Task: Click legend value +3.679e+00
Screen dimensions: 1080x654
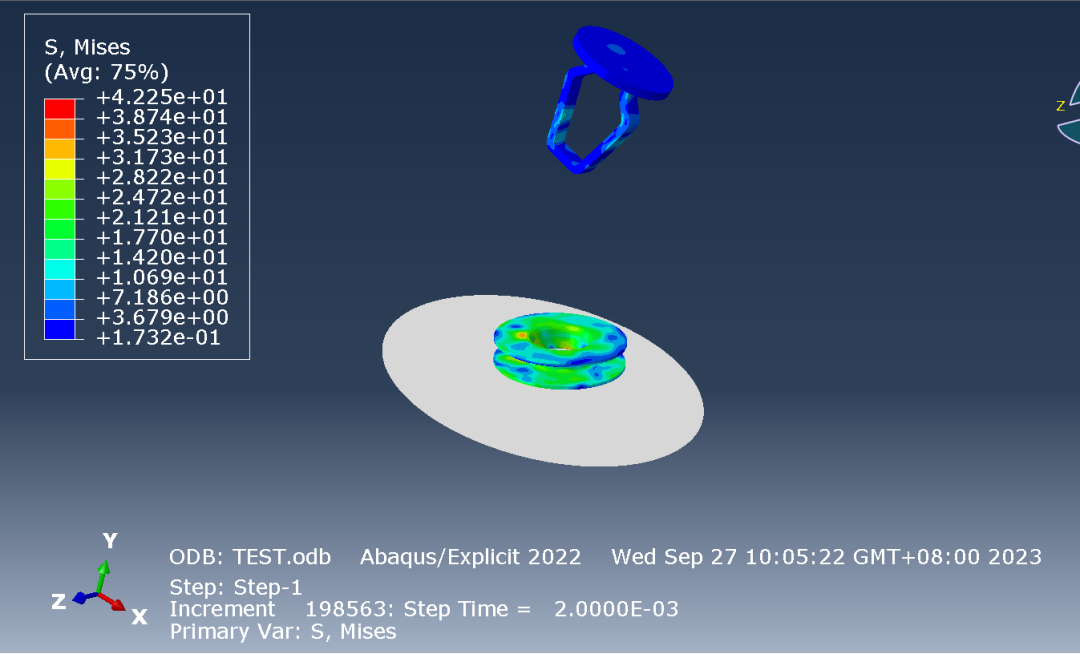Action: (x=162, y=317)
